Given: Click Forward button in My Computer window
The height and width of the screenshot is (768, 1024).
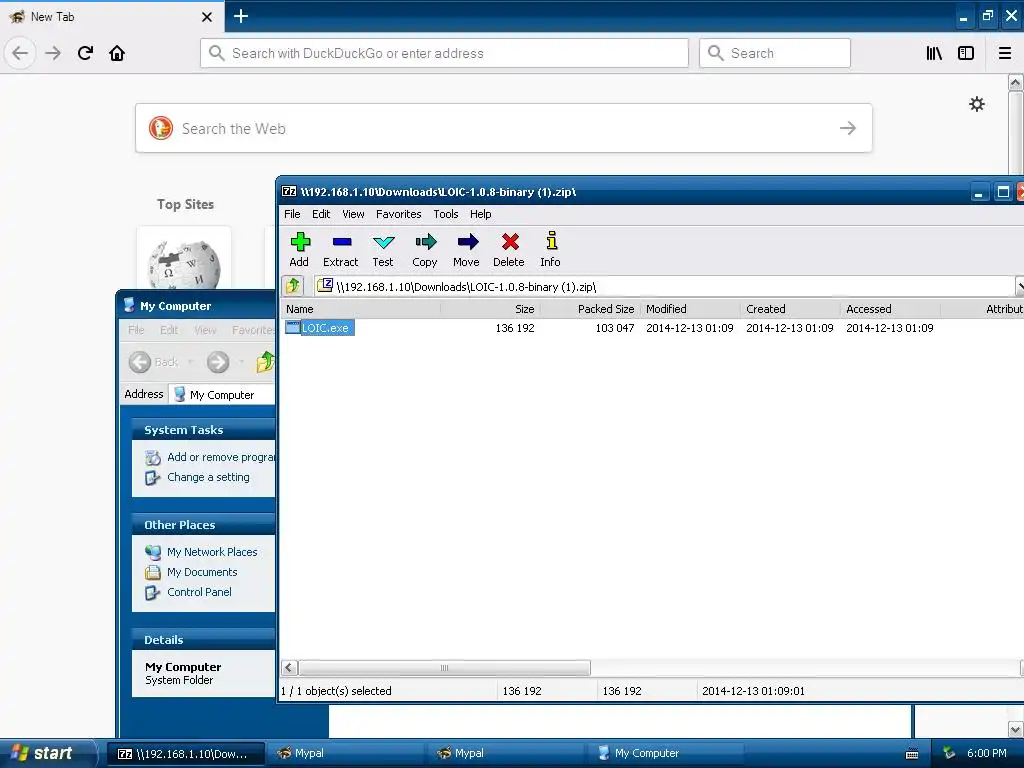Looking at the screenshot, I should pos(218,362).
